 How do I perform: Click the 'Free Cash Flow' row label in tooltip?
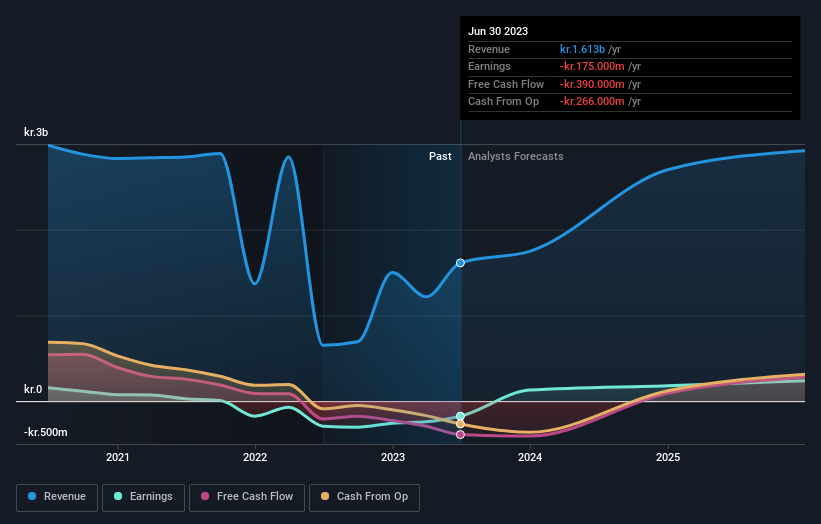pyautogui.click(x=506, y=84)
